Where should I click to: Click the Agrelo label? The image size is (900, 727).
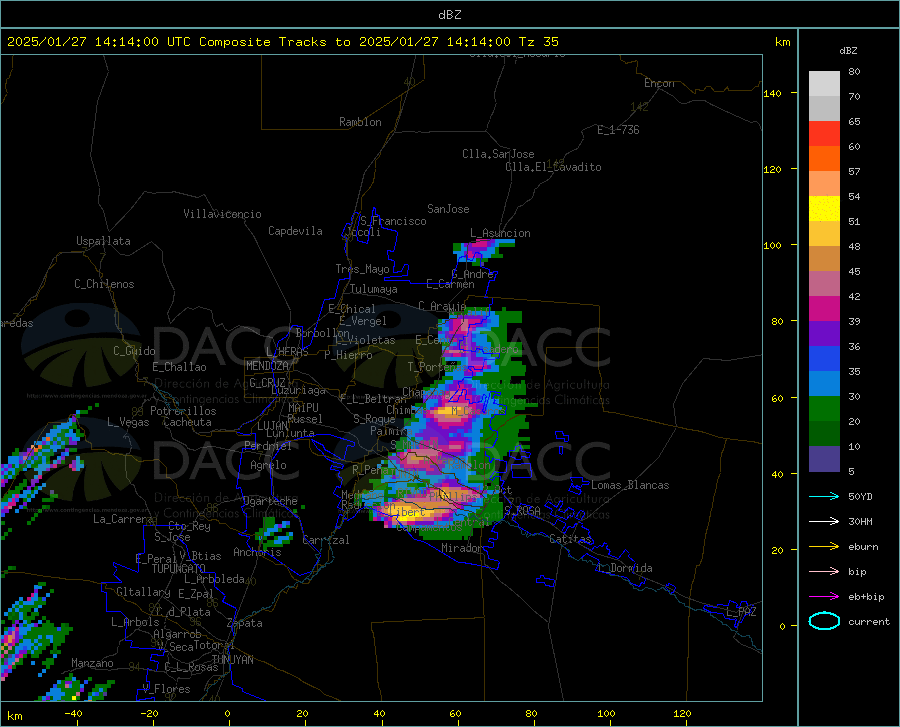pos(268,465)
